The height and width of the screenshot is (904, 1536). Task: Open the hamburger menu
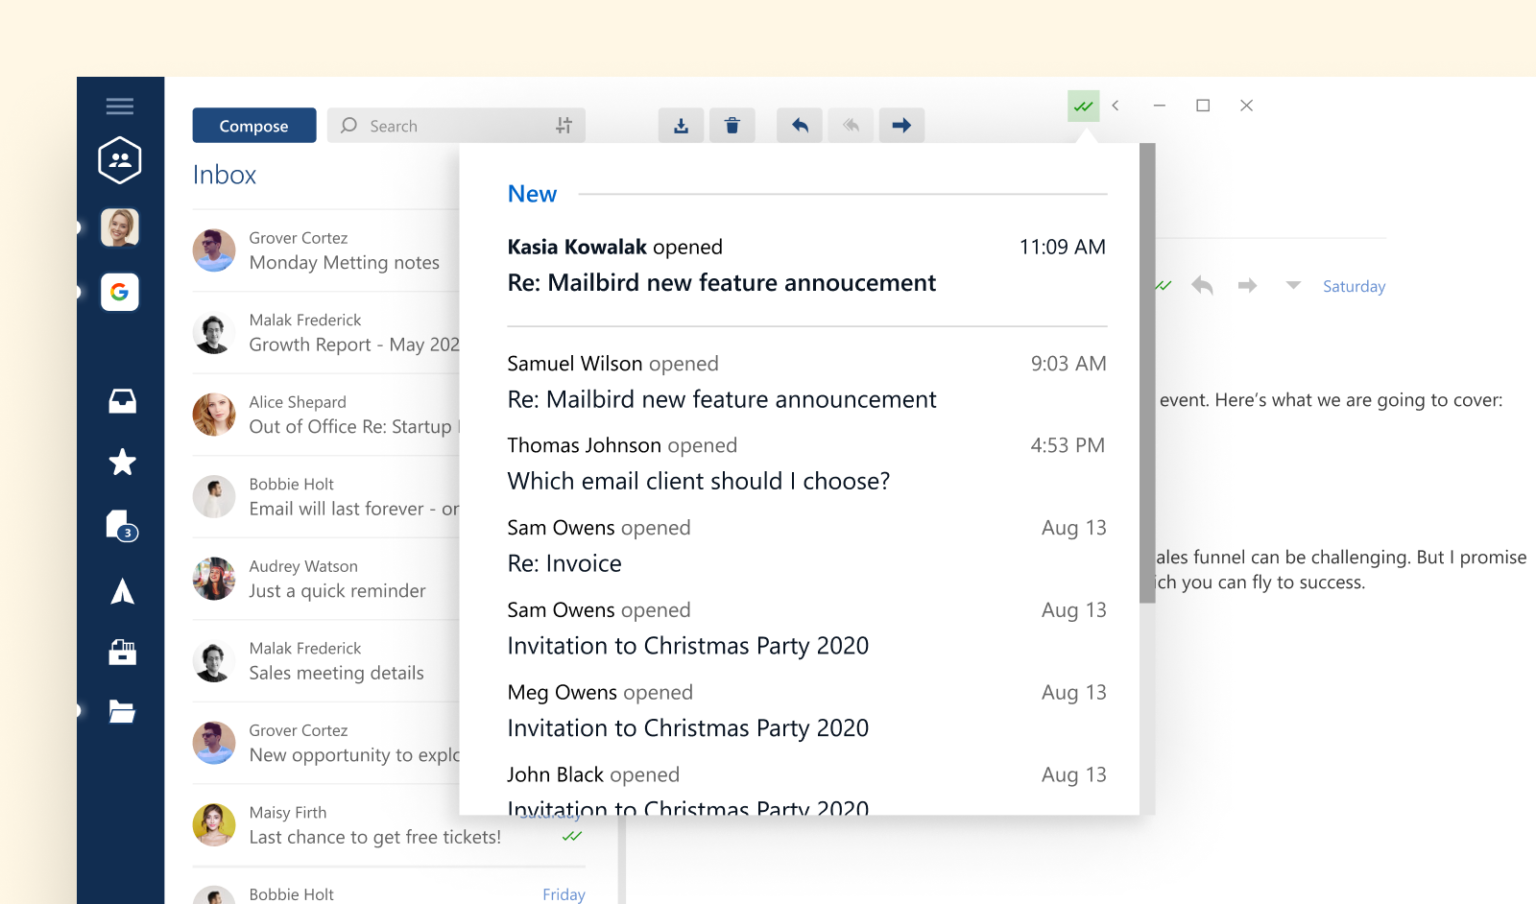[x=119, y=105]
